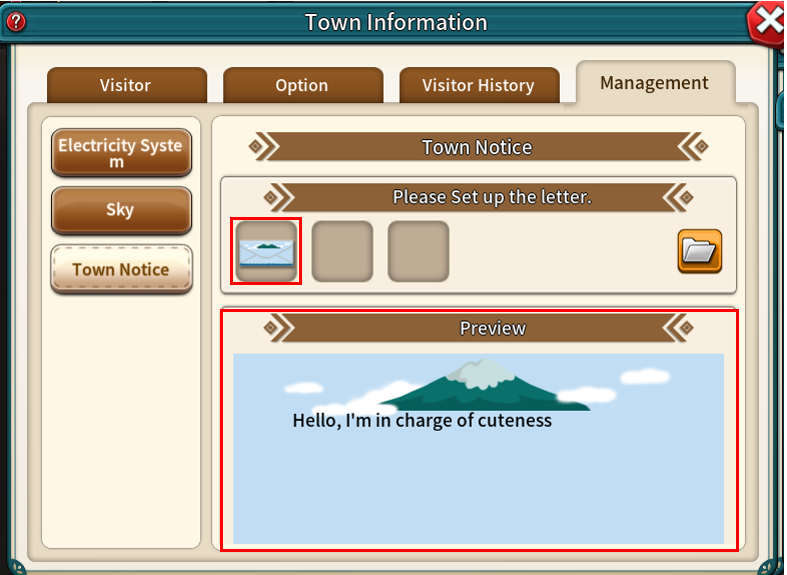Switch to the Visitor tab
Image resolution: width=787 pixels, height=575 pixels.
126,86
